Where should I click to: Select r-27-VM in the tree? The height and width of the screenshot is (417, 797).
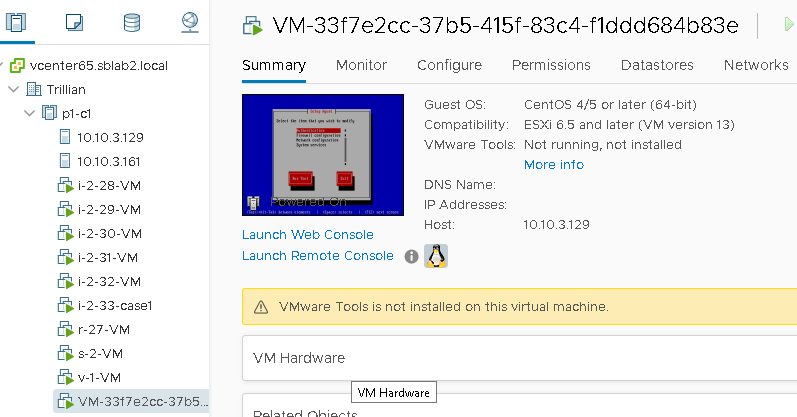(104, 330)
